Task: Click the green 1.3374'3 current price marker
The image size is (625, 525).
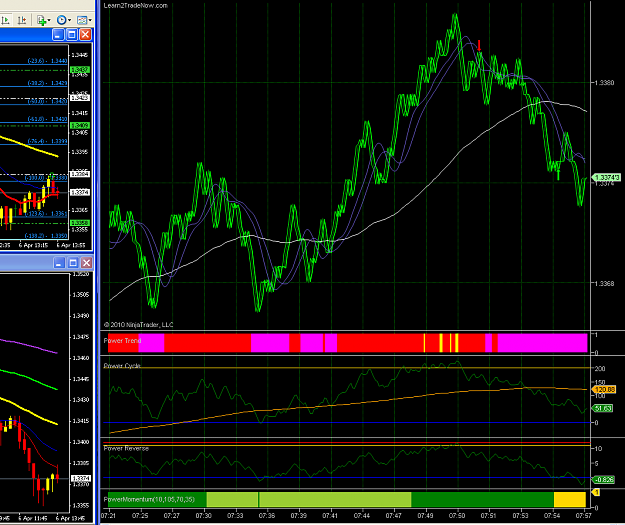Action: pyautogui.click(x=607, y=177)
